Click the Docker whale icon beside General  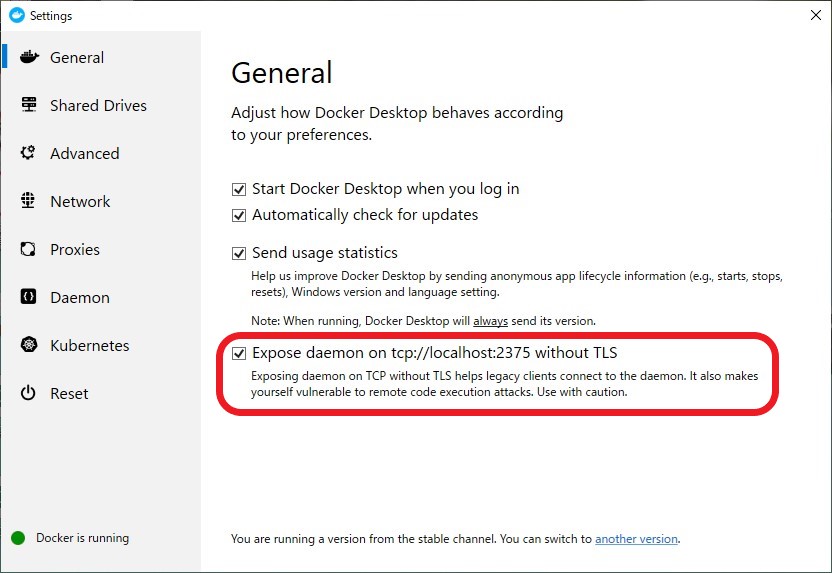click(29, 57)
